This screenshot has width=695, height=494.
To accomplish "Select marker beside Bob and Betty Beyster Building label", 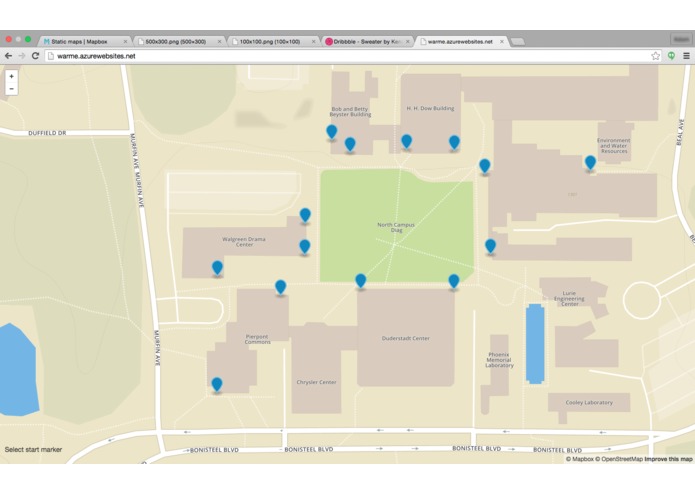I will tap(332, 132).
